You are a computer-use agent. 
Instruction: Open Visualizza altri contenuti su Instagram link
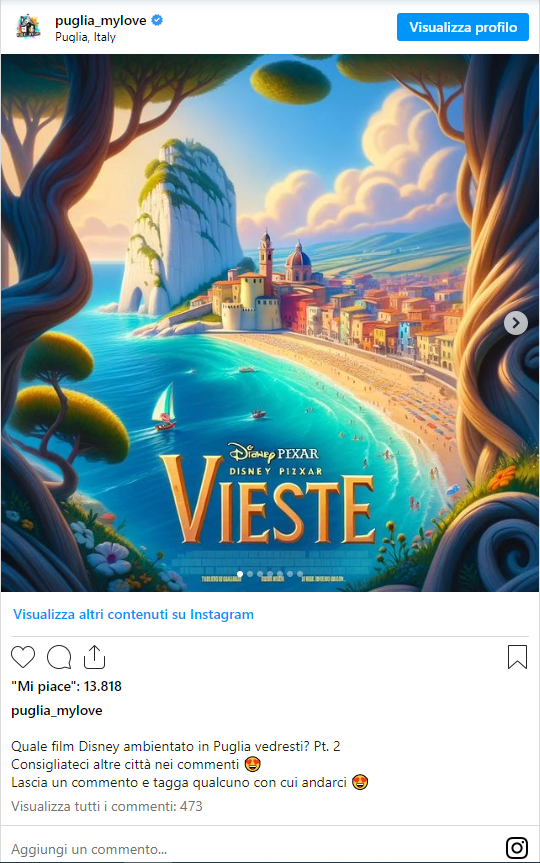tap(133, 614)
